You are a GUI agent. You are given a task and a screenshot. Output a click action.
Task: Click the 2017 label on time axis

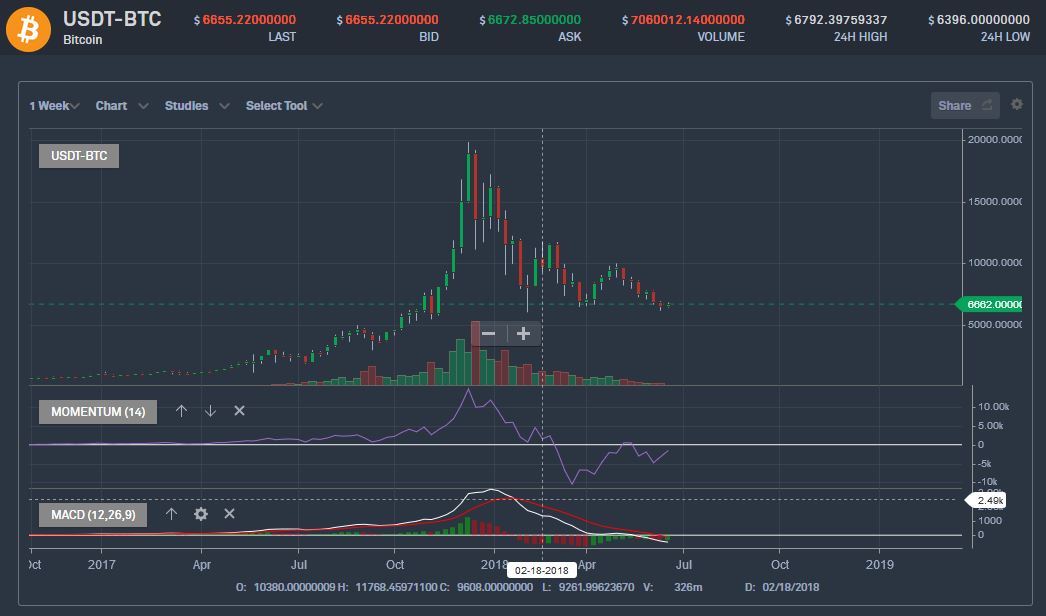click(x=101, y=565)
